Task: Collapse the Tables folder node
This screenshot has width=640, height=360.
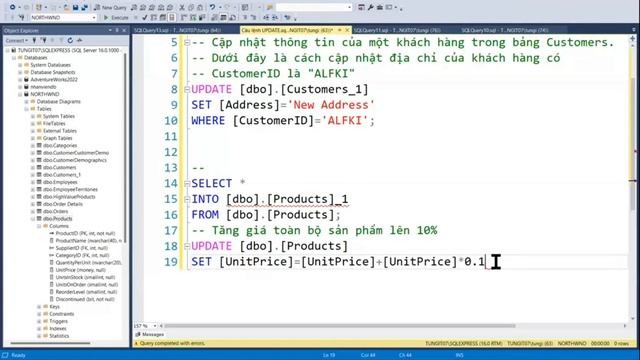Action: click(x=27, y=109)
